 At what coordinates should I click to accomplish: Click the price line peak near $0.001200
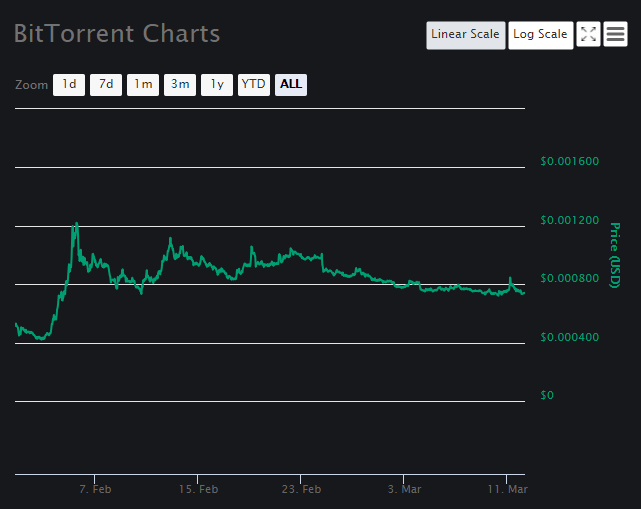click(76, 224)
